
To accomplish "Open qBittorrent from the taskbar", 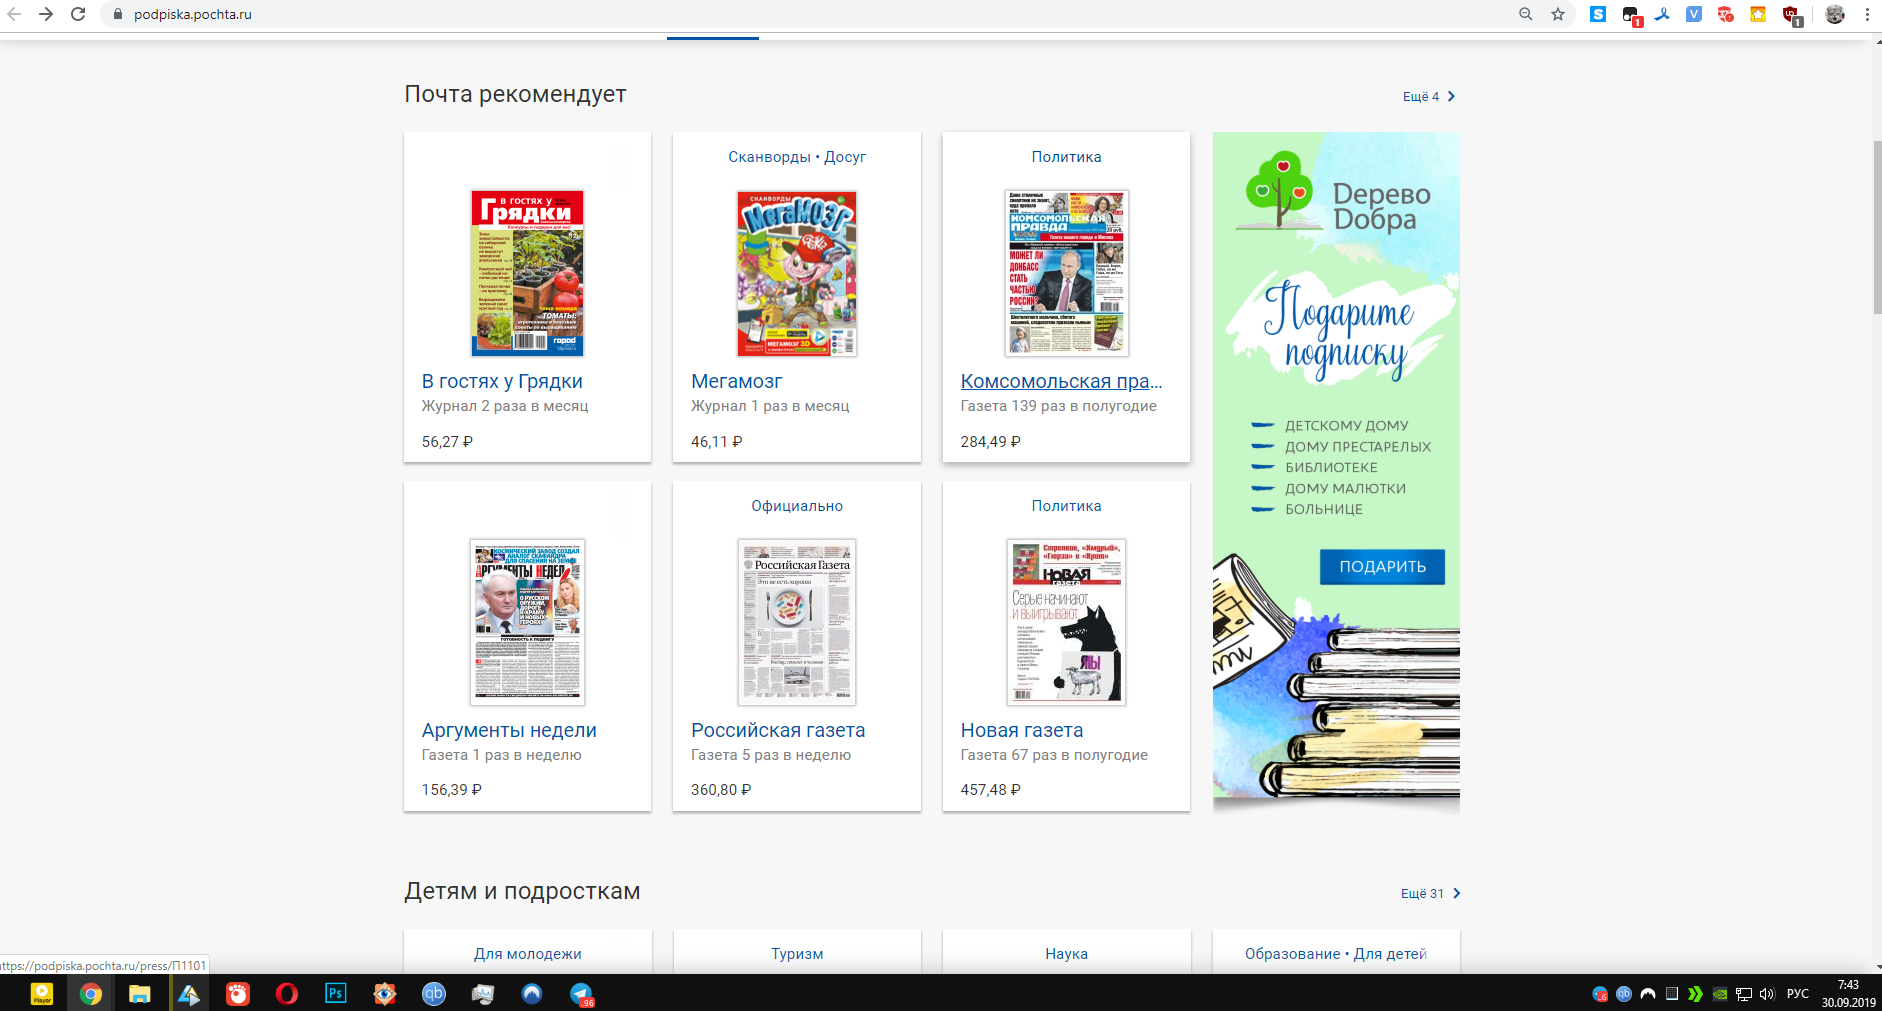I will pos(434,993).
